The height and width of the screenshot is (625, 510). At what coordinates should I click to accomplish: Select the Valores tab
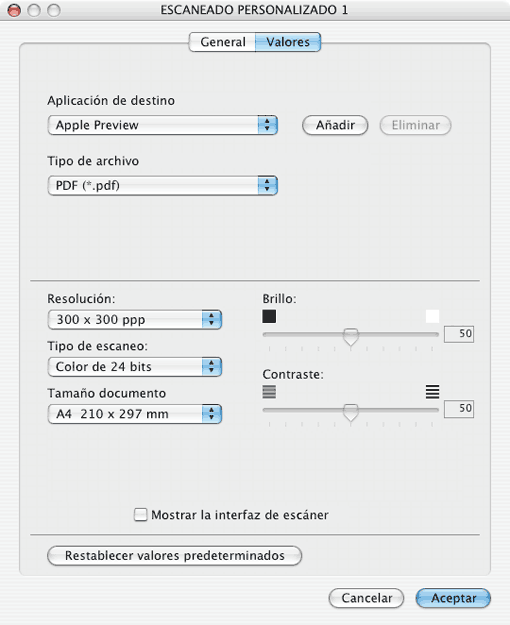288,42
